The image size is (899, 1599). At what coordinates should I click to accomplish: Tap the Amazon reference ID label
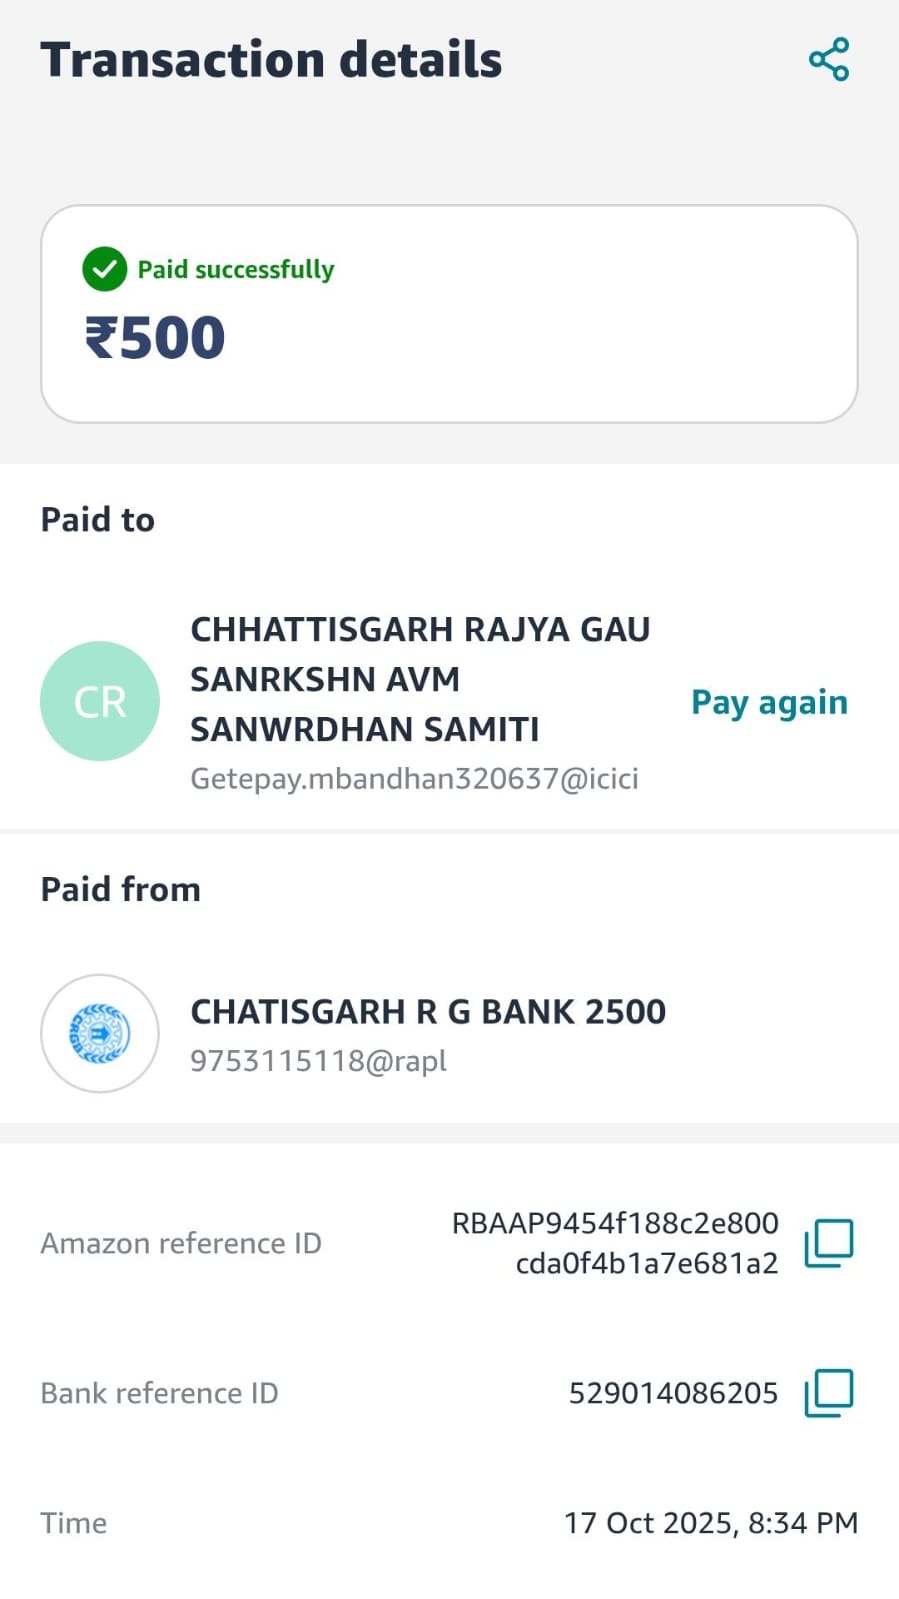[181, 1243]
